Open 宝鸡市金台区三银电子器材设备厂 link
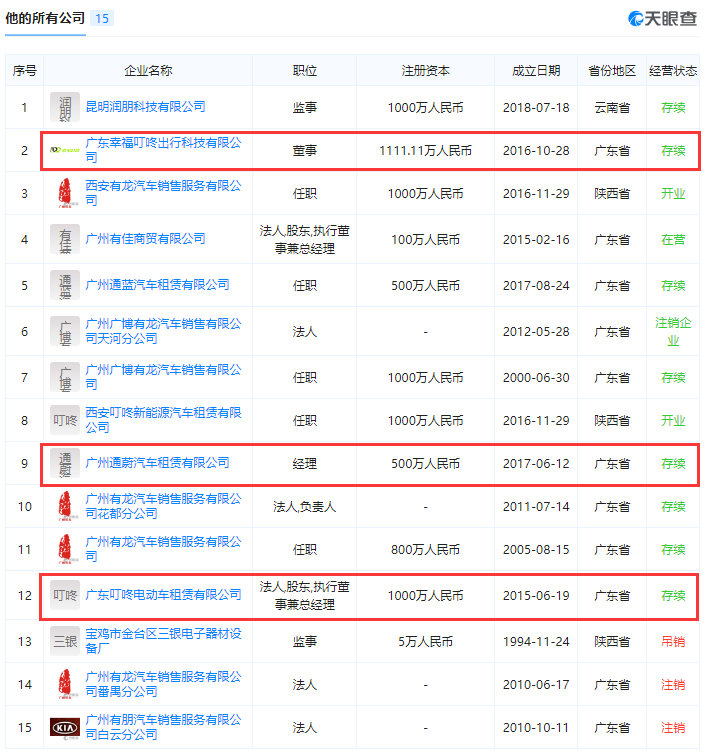Image resolution: width=706 pixels, height=756 pixels. (163, 641)
